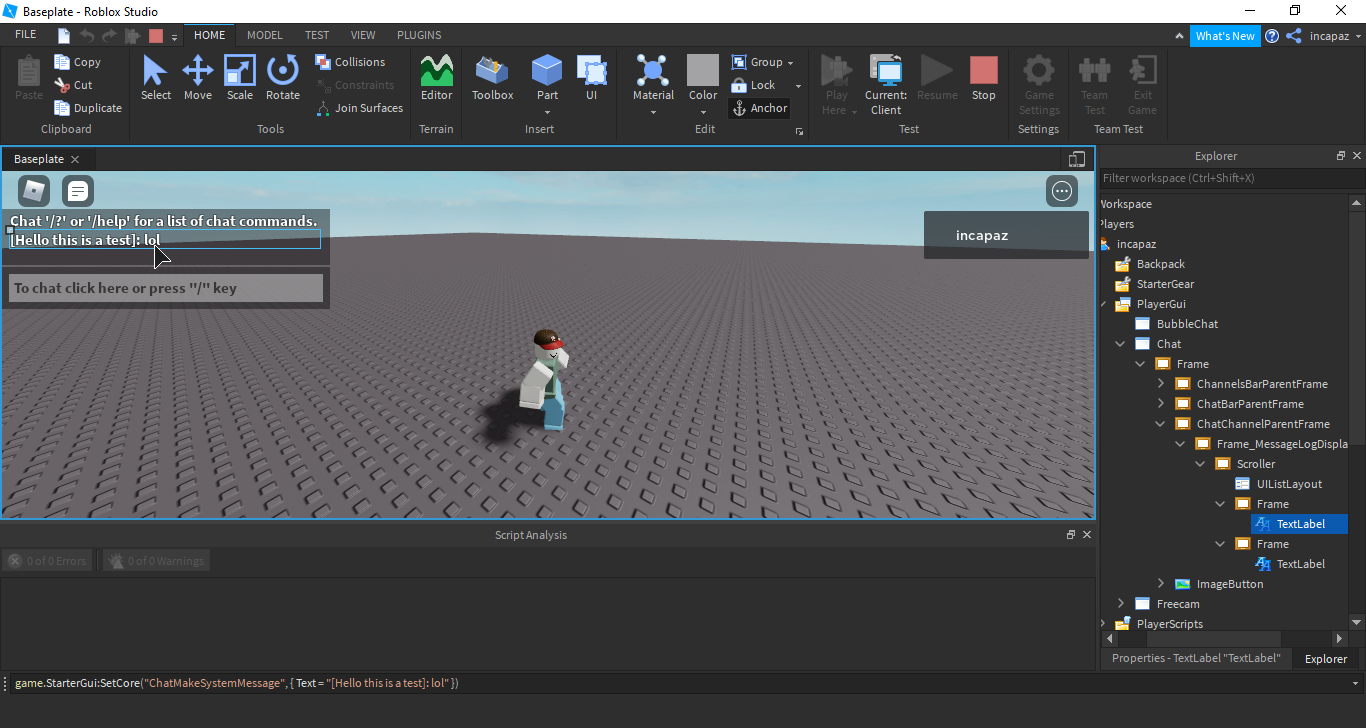
Task: Switch to the VIEW ribbon tab
Action: tap(363, 35)
